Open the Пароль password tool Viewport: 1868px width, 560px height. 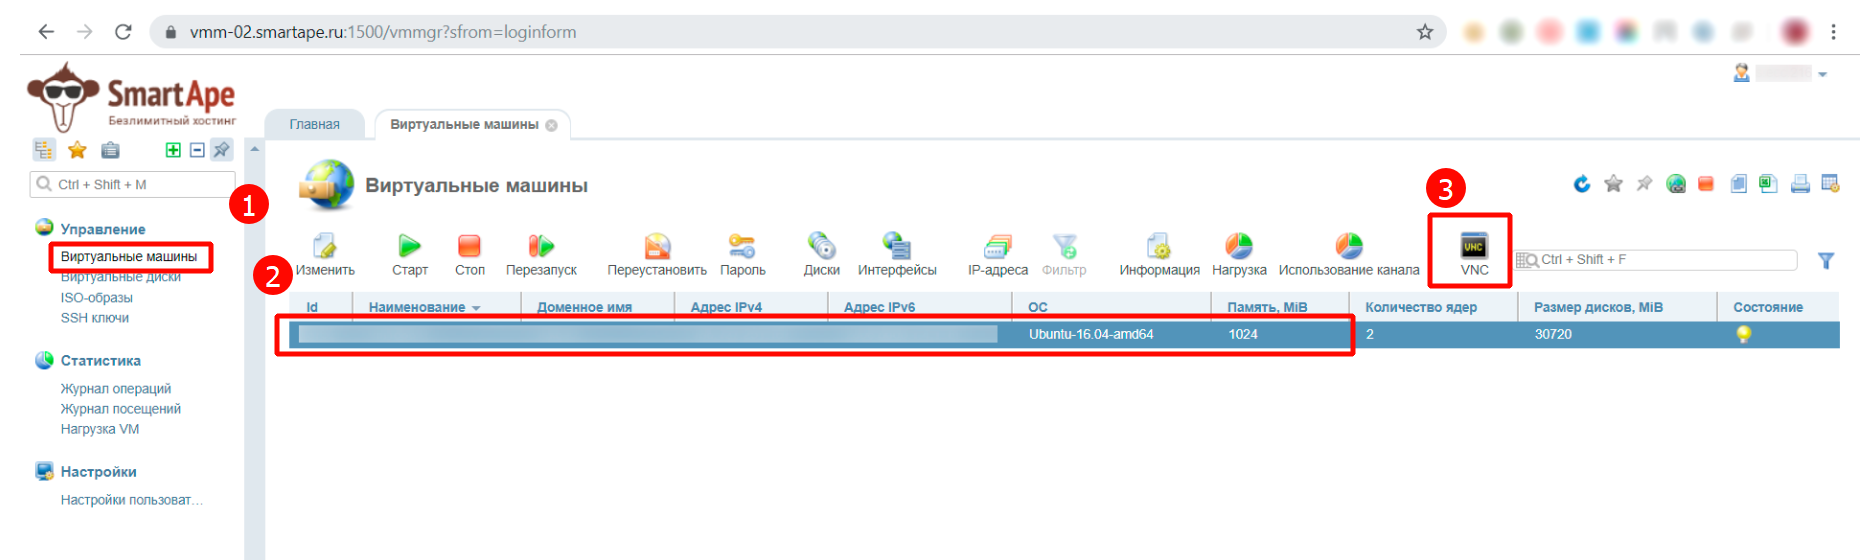coord(742,246)
